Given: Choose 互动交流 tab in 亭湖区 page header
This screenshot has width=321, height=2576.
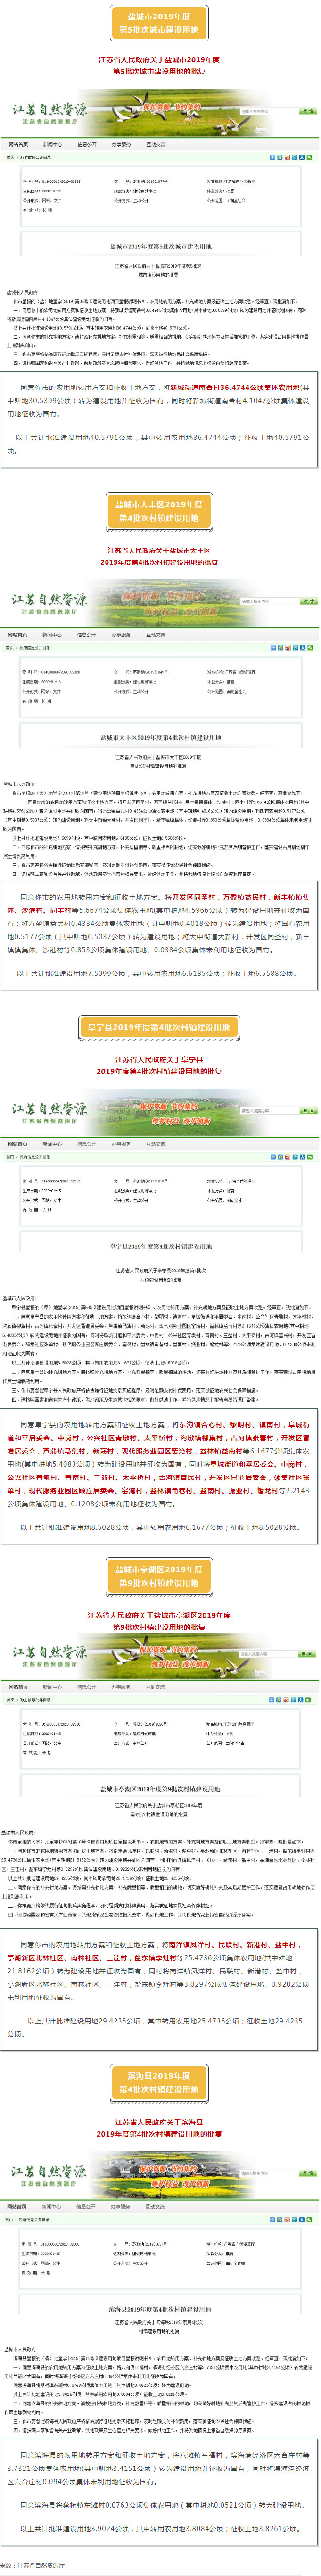Looking at the screenshot, I should click(156, 1687).
